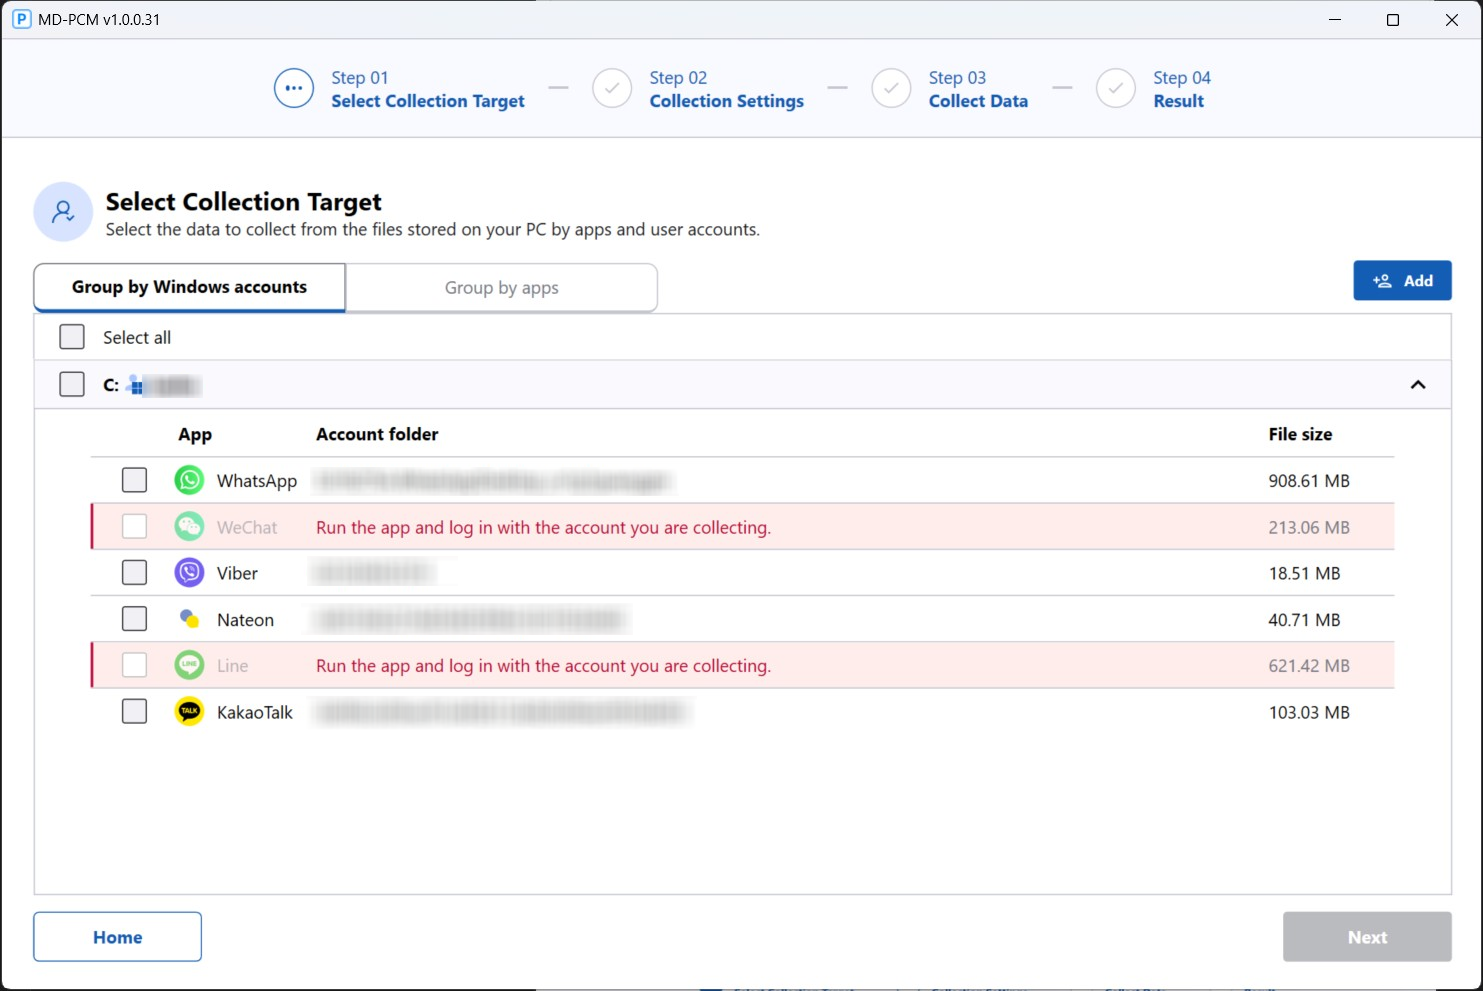The image size is (1483, 991).
Task: Click the Step 01 progress circle icon
Action: tap(294, 89)
